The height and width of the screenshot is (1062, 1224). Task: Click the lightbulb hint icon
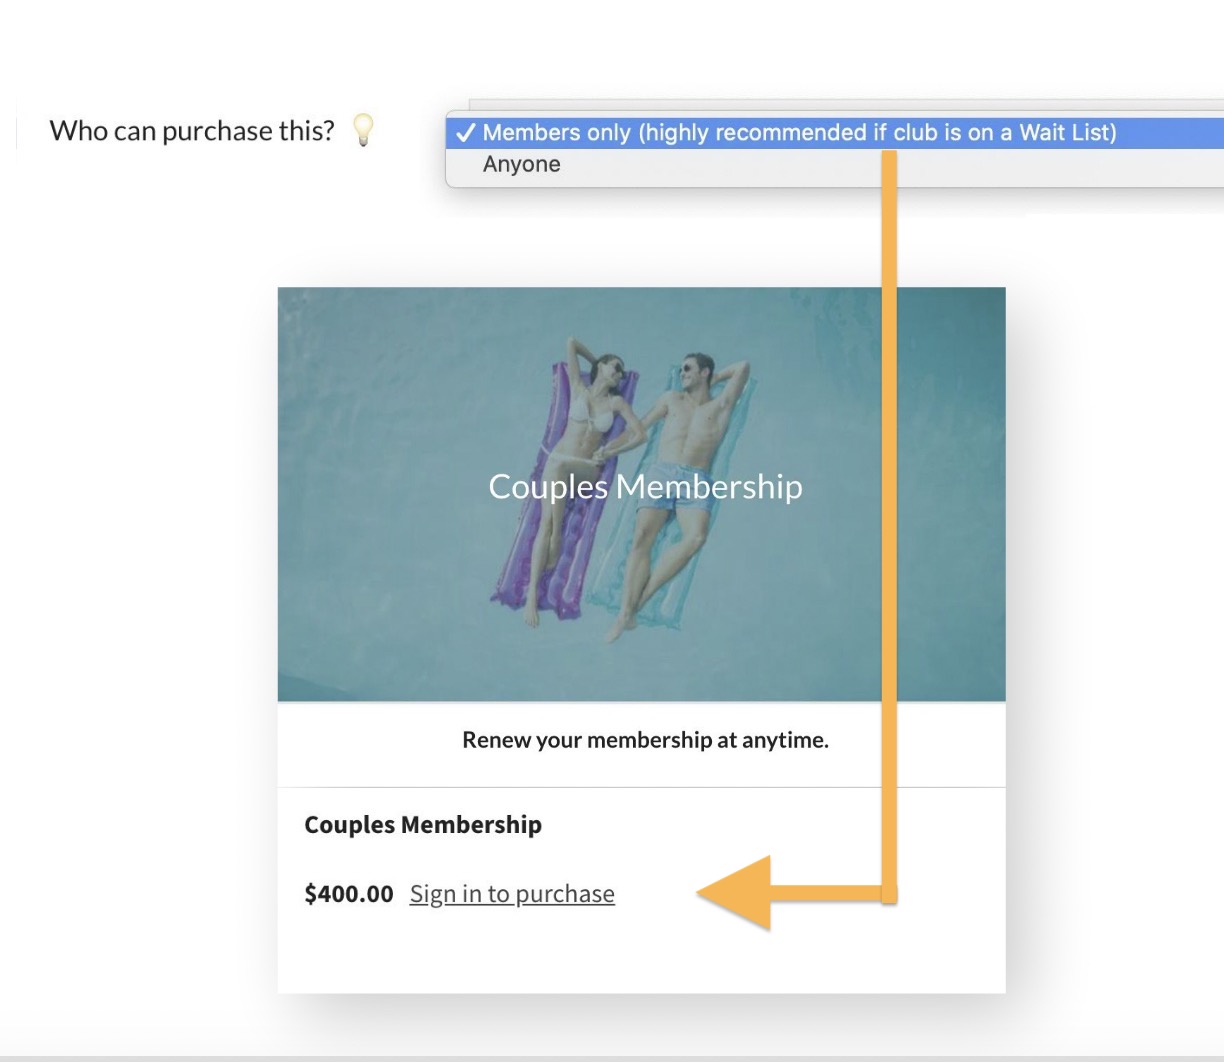pyautogui.click(x=364, y=130)
